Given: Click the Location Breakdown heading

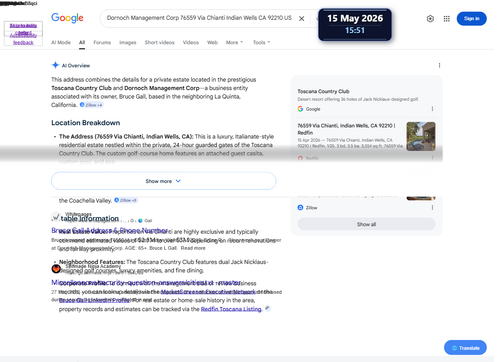Looking at the screenshot, I should pyautogui.click(x=86, y=123).
